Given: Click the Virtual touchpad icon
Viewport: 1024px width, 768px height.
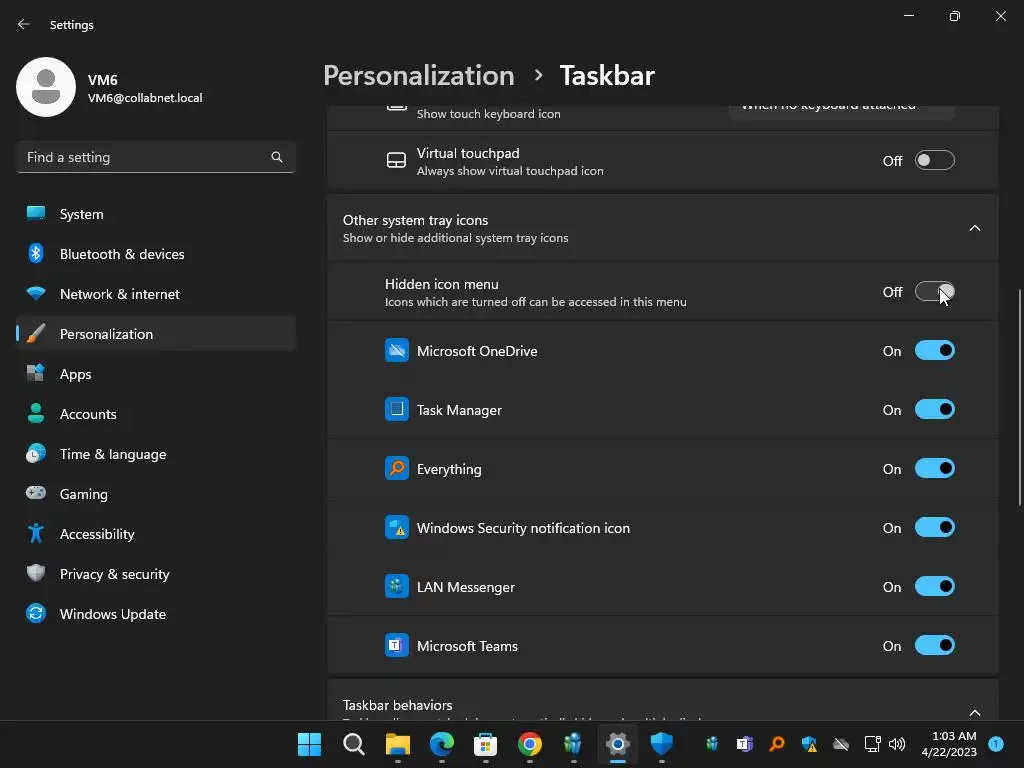Looking at the screenshot, I should tap(396, 161).
